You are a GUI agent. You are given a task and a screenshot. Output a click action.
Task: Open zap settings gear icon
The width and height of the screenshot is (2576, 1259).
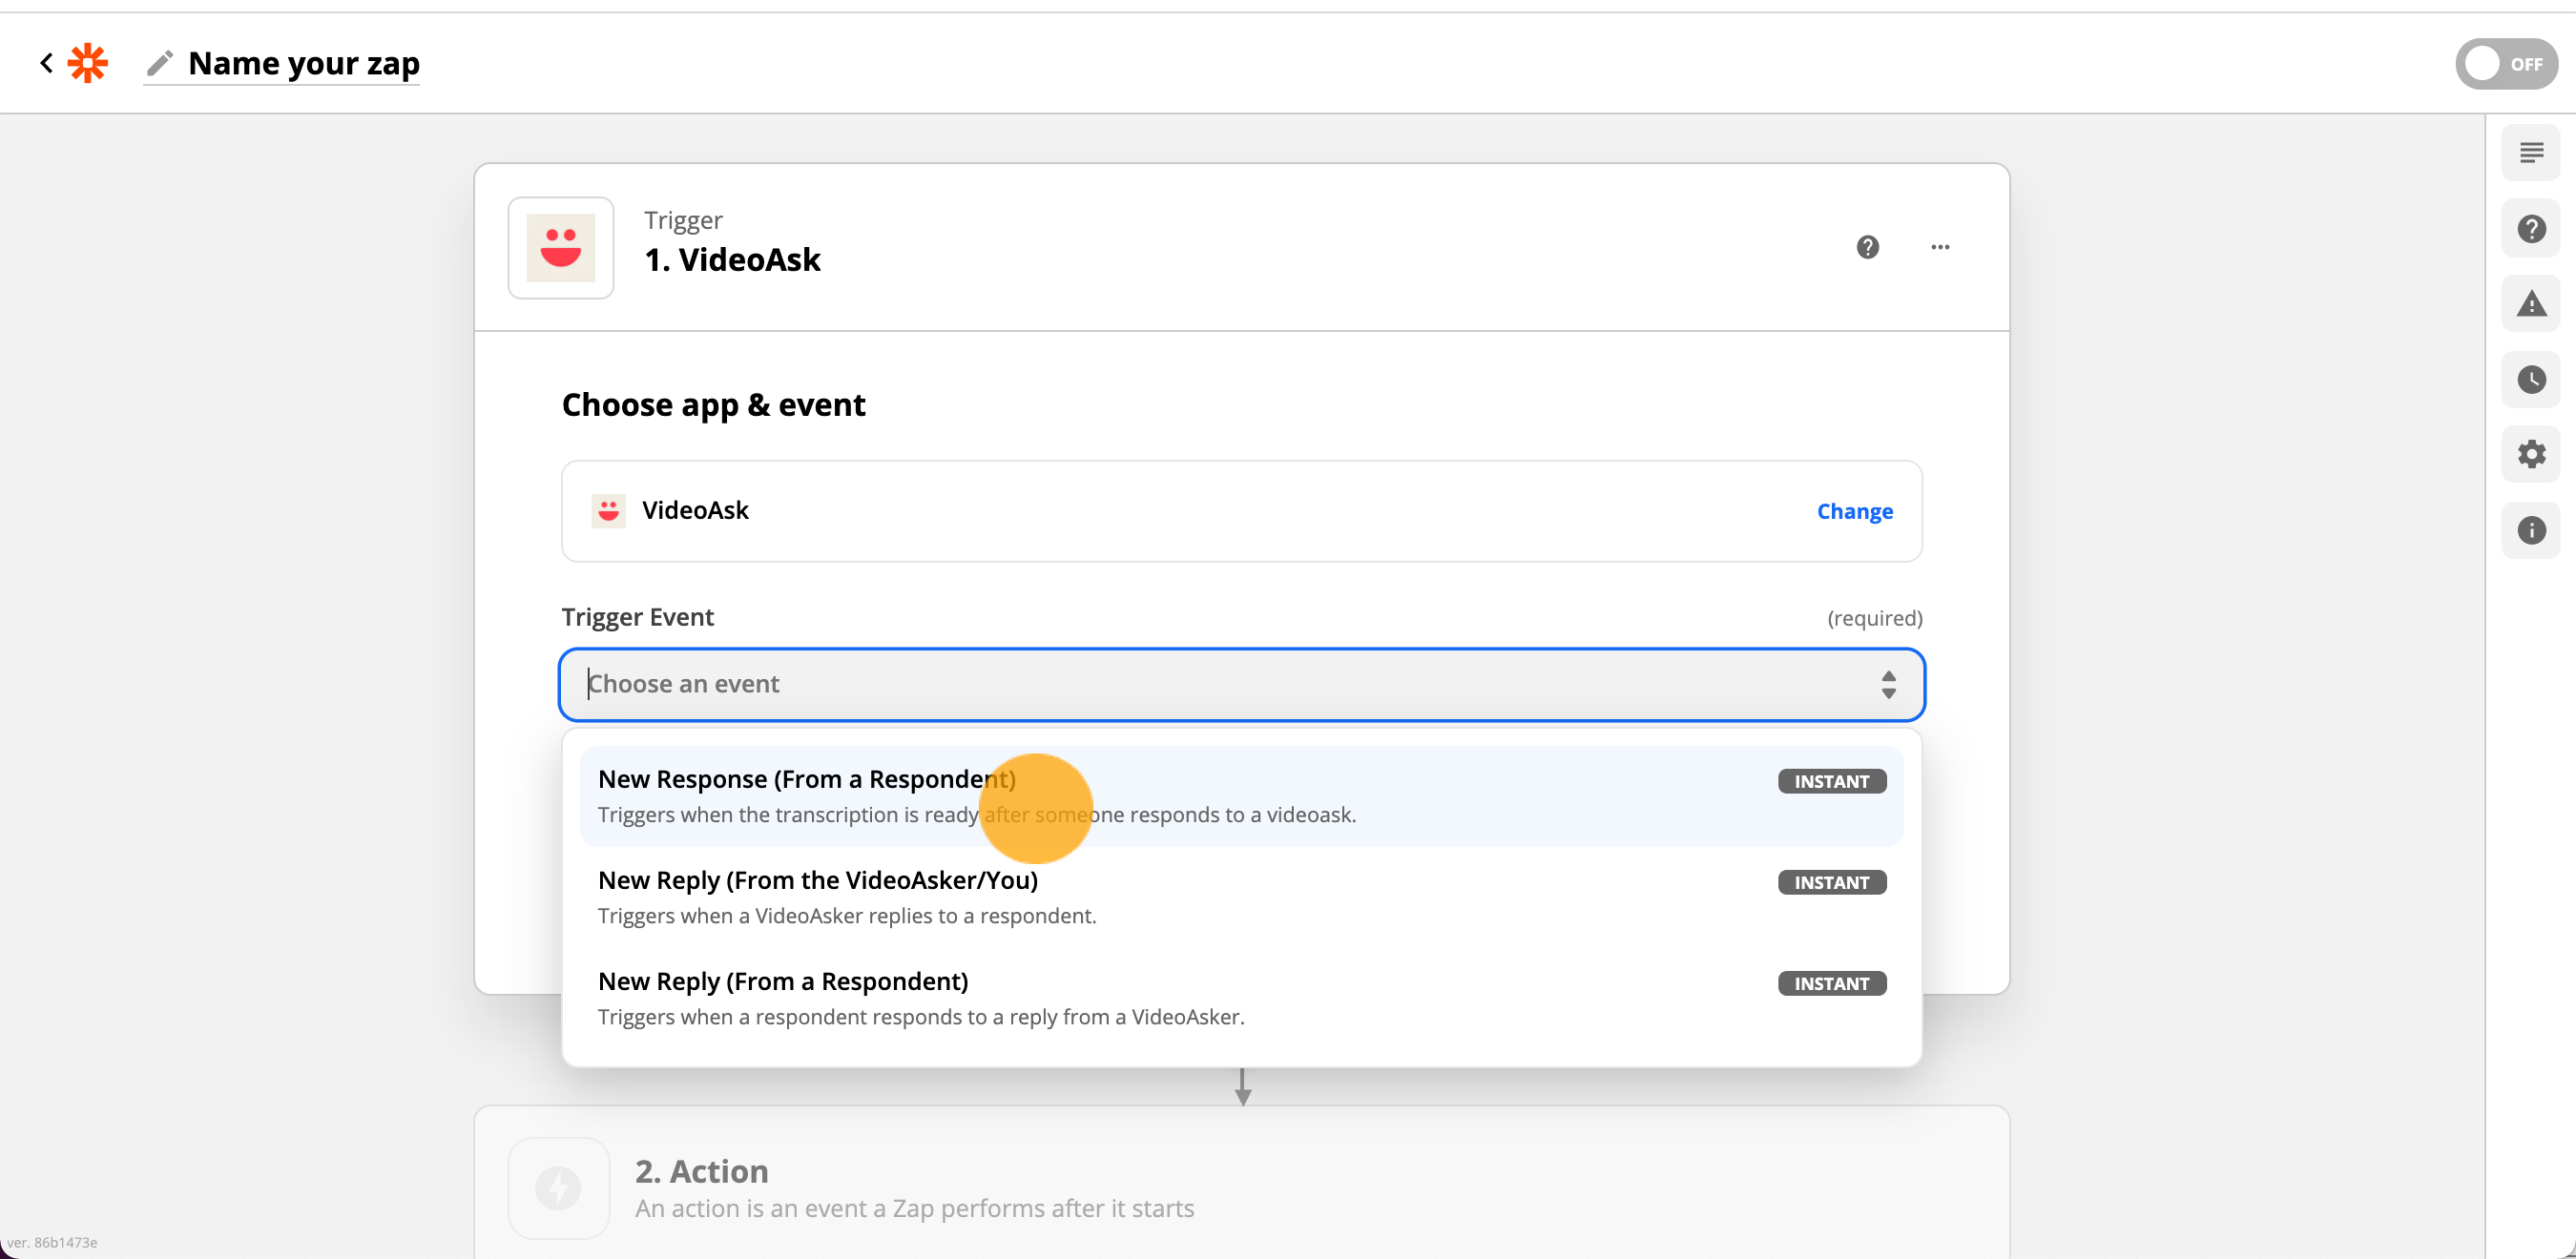pos(2532,455)
